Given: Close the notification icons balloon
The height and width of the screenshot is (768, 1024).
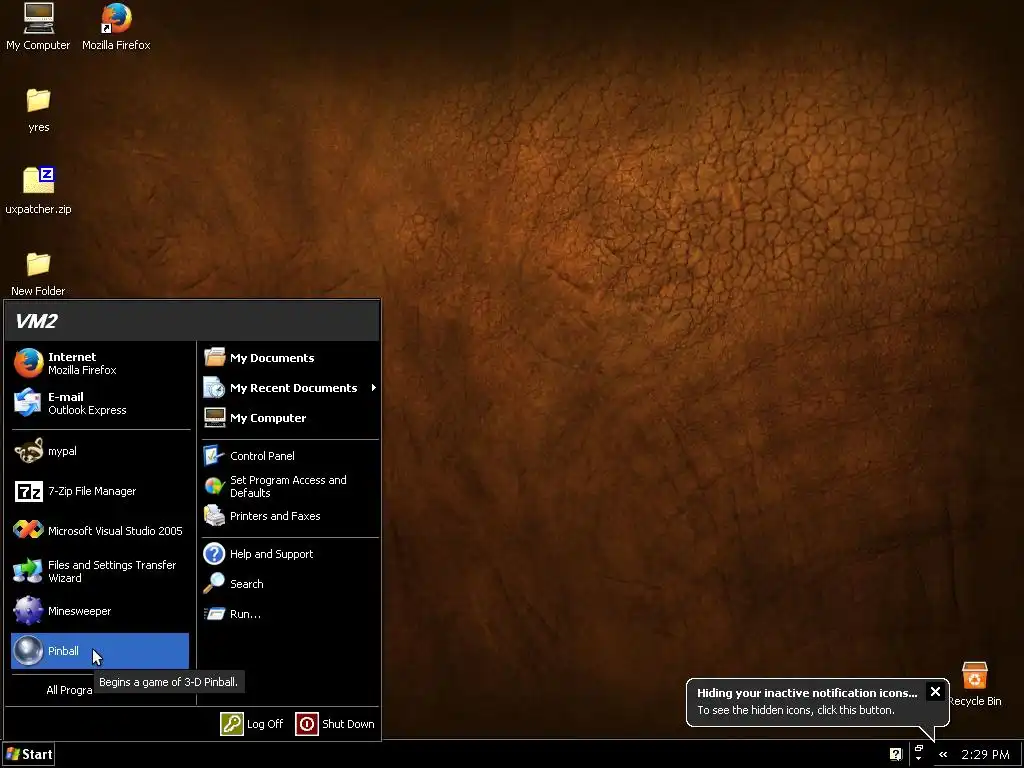Looking at the screenshot, I should (x=935, y=692).
